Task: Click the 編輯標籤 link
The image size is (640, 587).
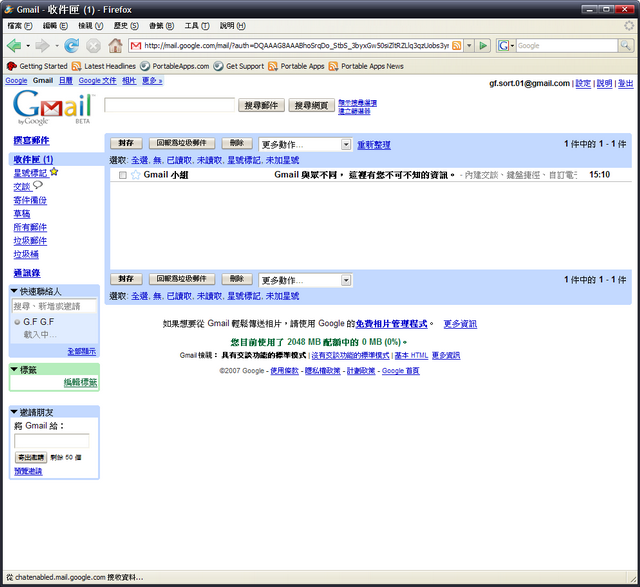Action: (80, 382)
